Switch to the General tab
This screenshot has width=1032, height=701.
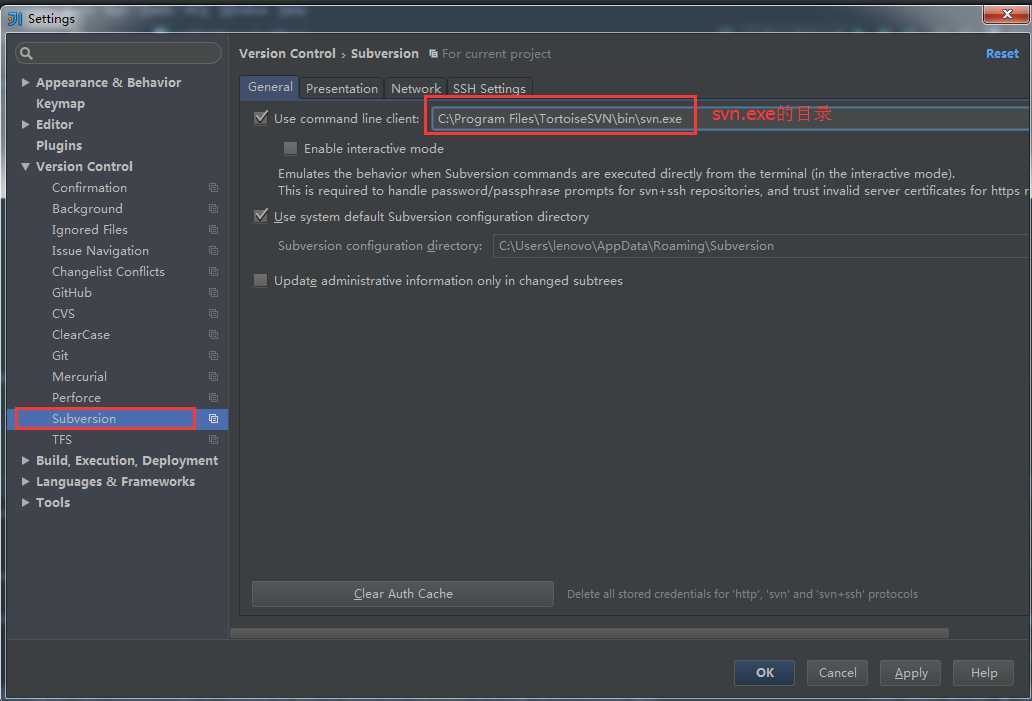pyautogui.click(x=270, y=88)
